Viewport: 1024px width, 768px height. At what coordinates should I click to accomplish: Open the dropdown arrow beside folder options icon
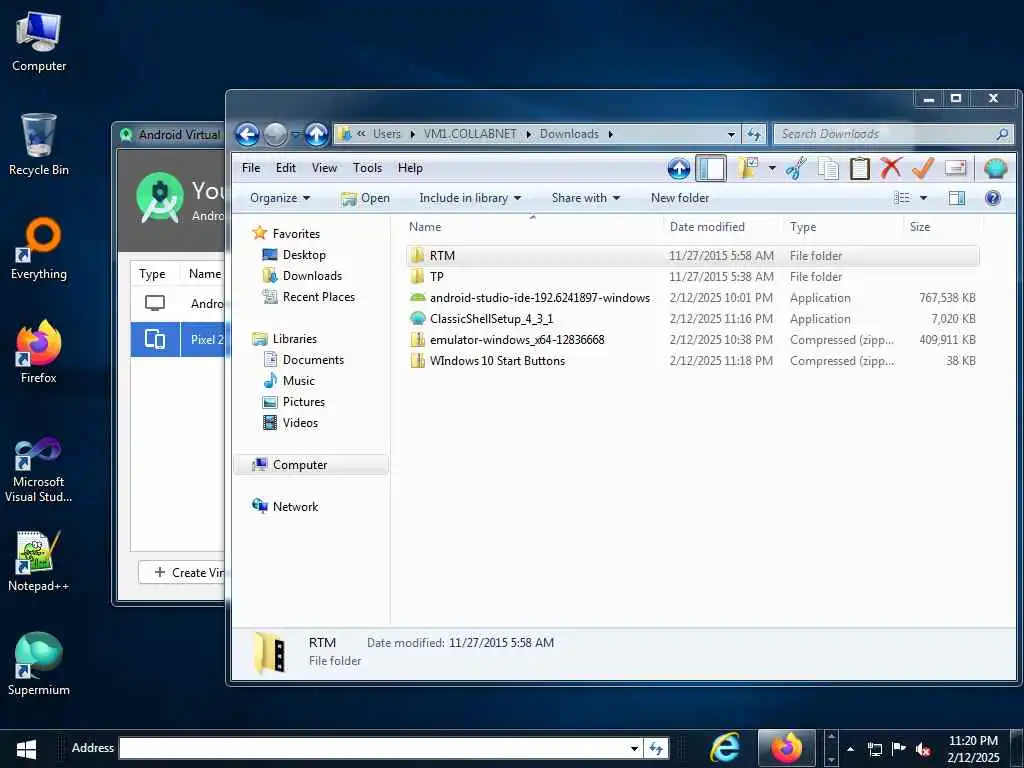[772, 168]
